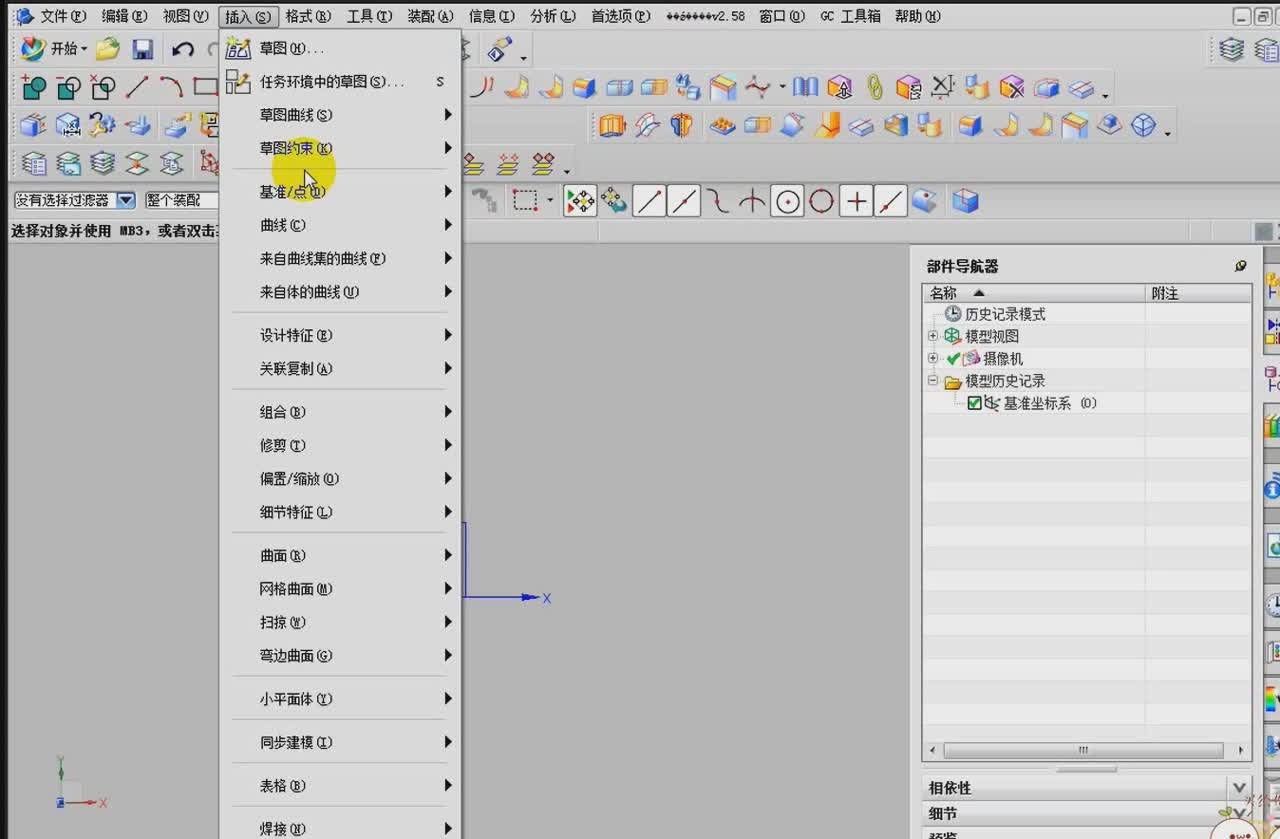Toggle End Point snap option
Screen dimensions: 1280x839
pyautogui.click(x=650, y=202)
